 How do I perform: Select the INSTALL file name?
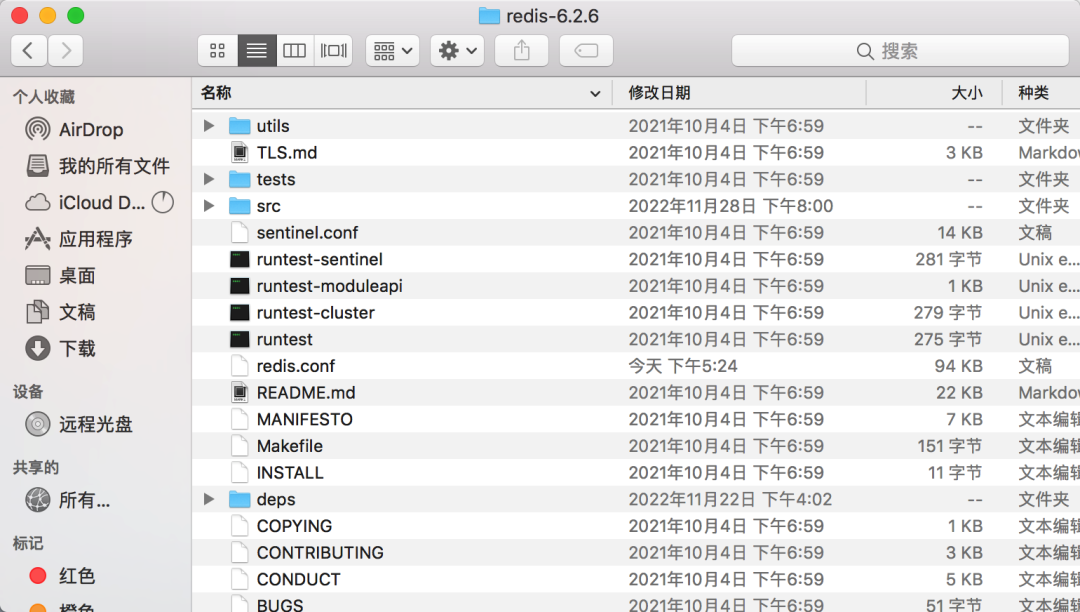tap(290, 473)
